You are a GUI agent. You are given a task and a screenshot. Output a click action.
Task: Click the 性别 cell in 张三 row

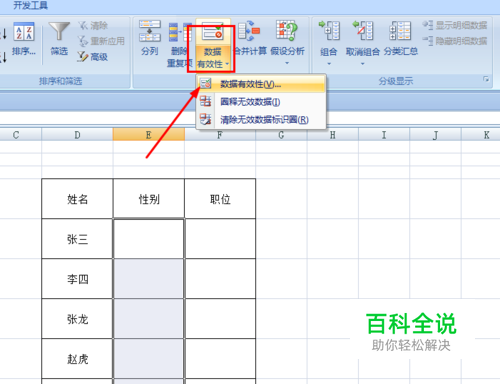[149, 239]
